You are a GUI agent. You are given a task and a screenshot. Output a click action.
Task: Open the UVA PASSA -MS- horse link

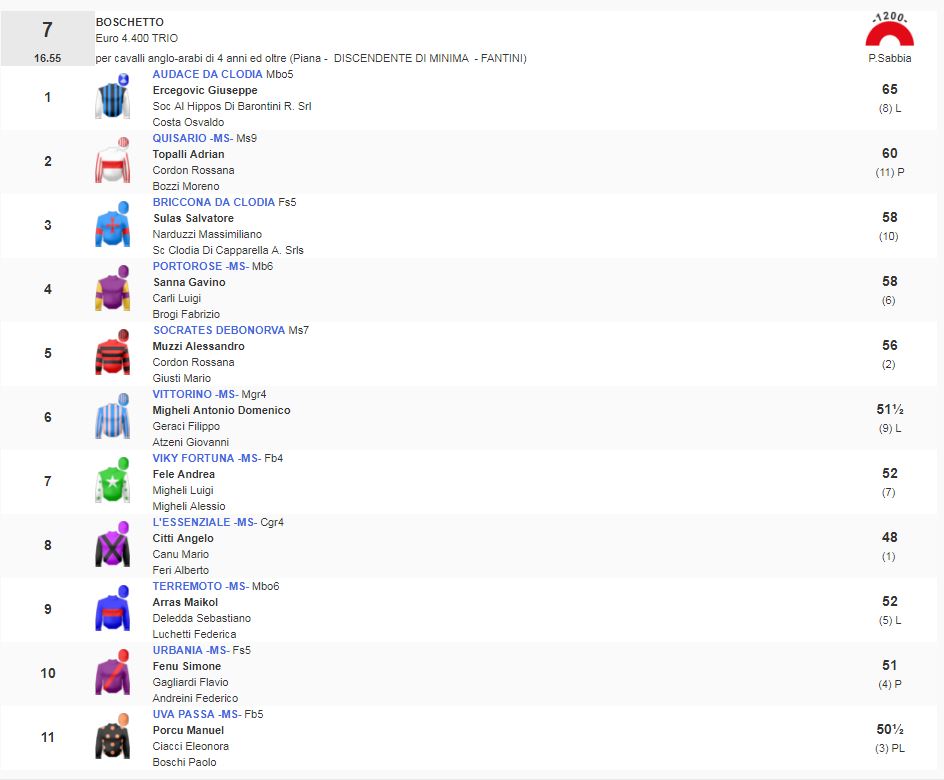pos(195,714)
